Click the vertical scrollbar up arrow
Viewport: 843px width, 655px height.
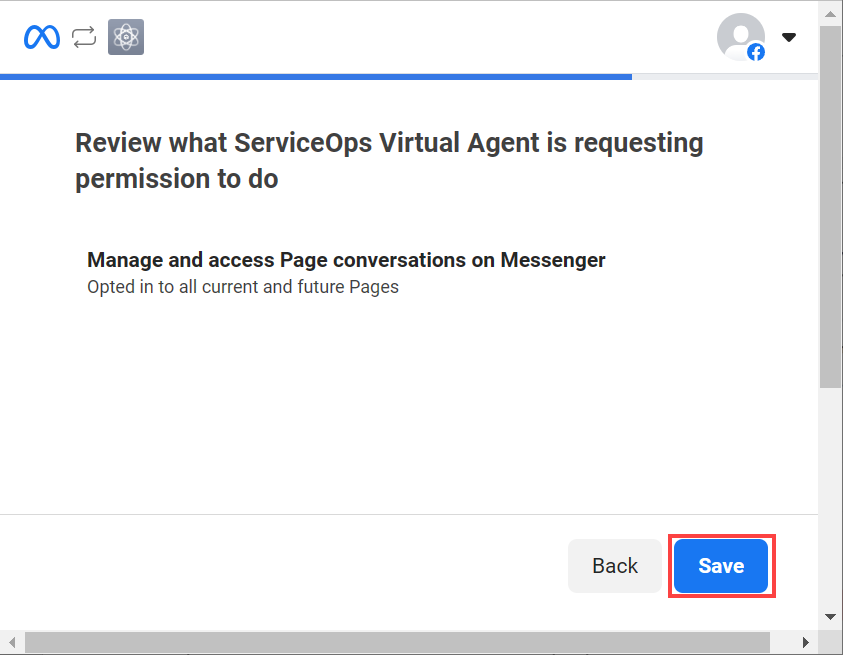coord(831,14)
